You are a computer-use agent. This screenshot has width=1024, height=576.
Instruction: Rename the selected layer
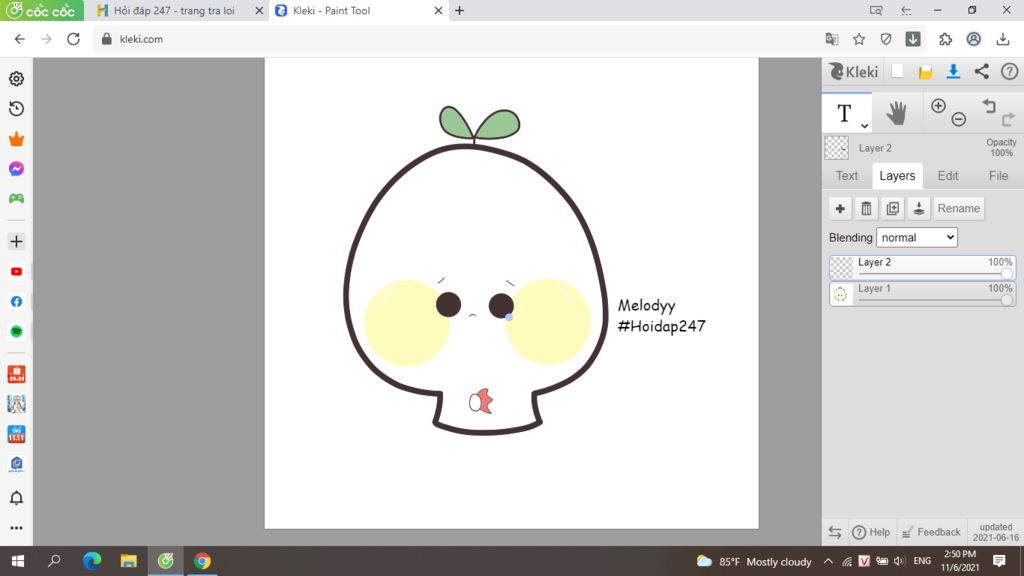959,208
